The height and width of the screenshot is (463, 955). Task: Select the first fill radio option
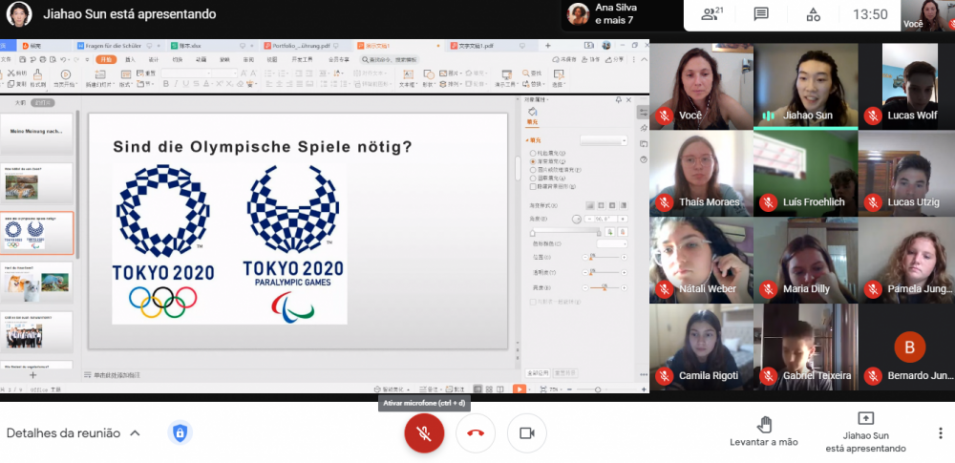point(534,154)
